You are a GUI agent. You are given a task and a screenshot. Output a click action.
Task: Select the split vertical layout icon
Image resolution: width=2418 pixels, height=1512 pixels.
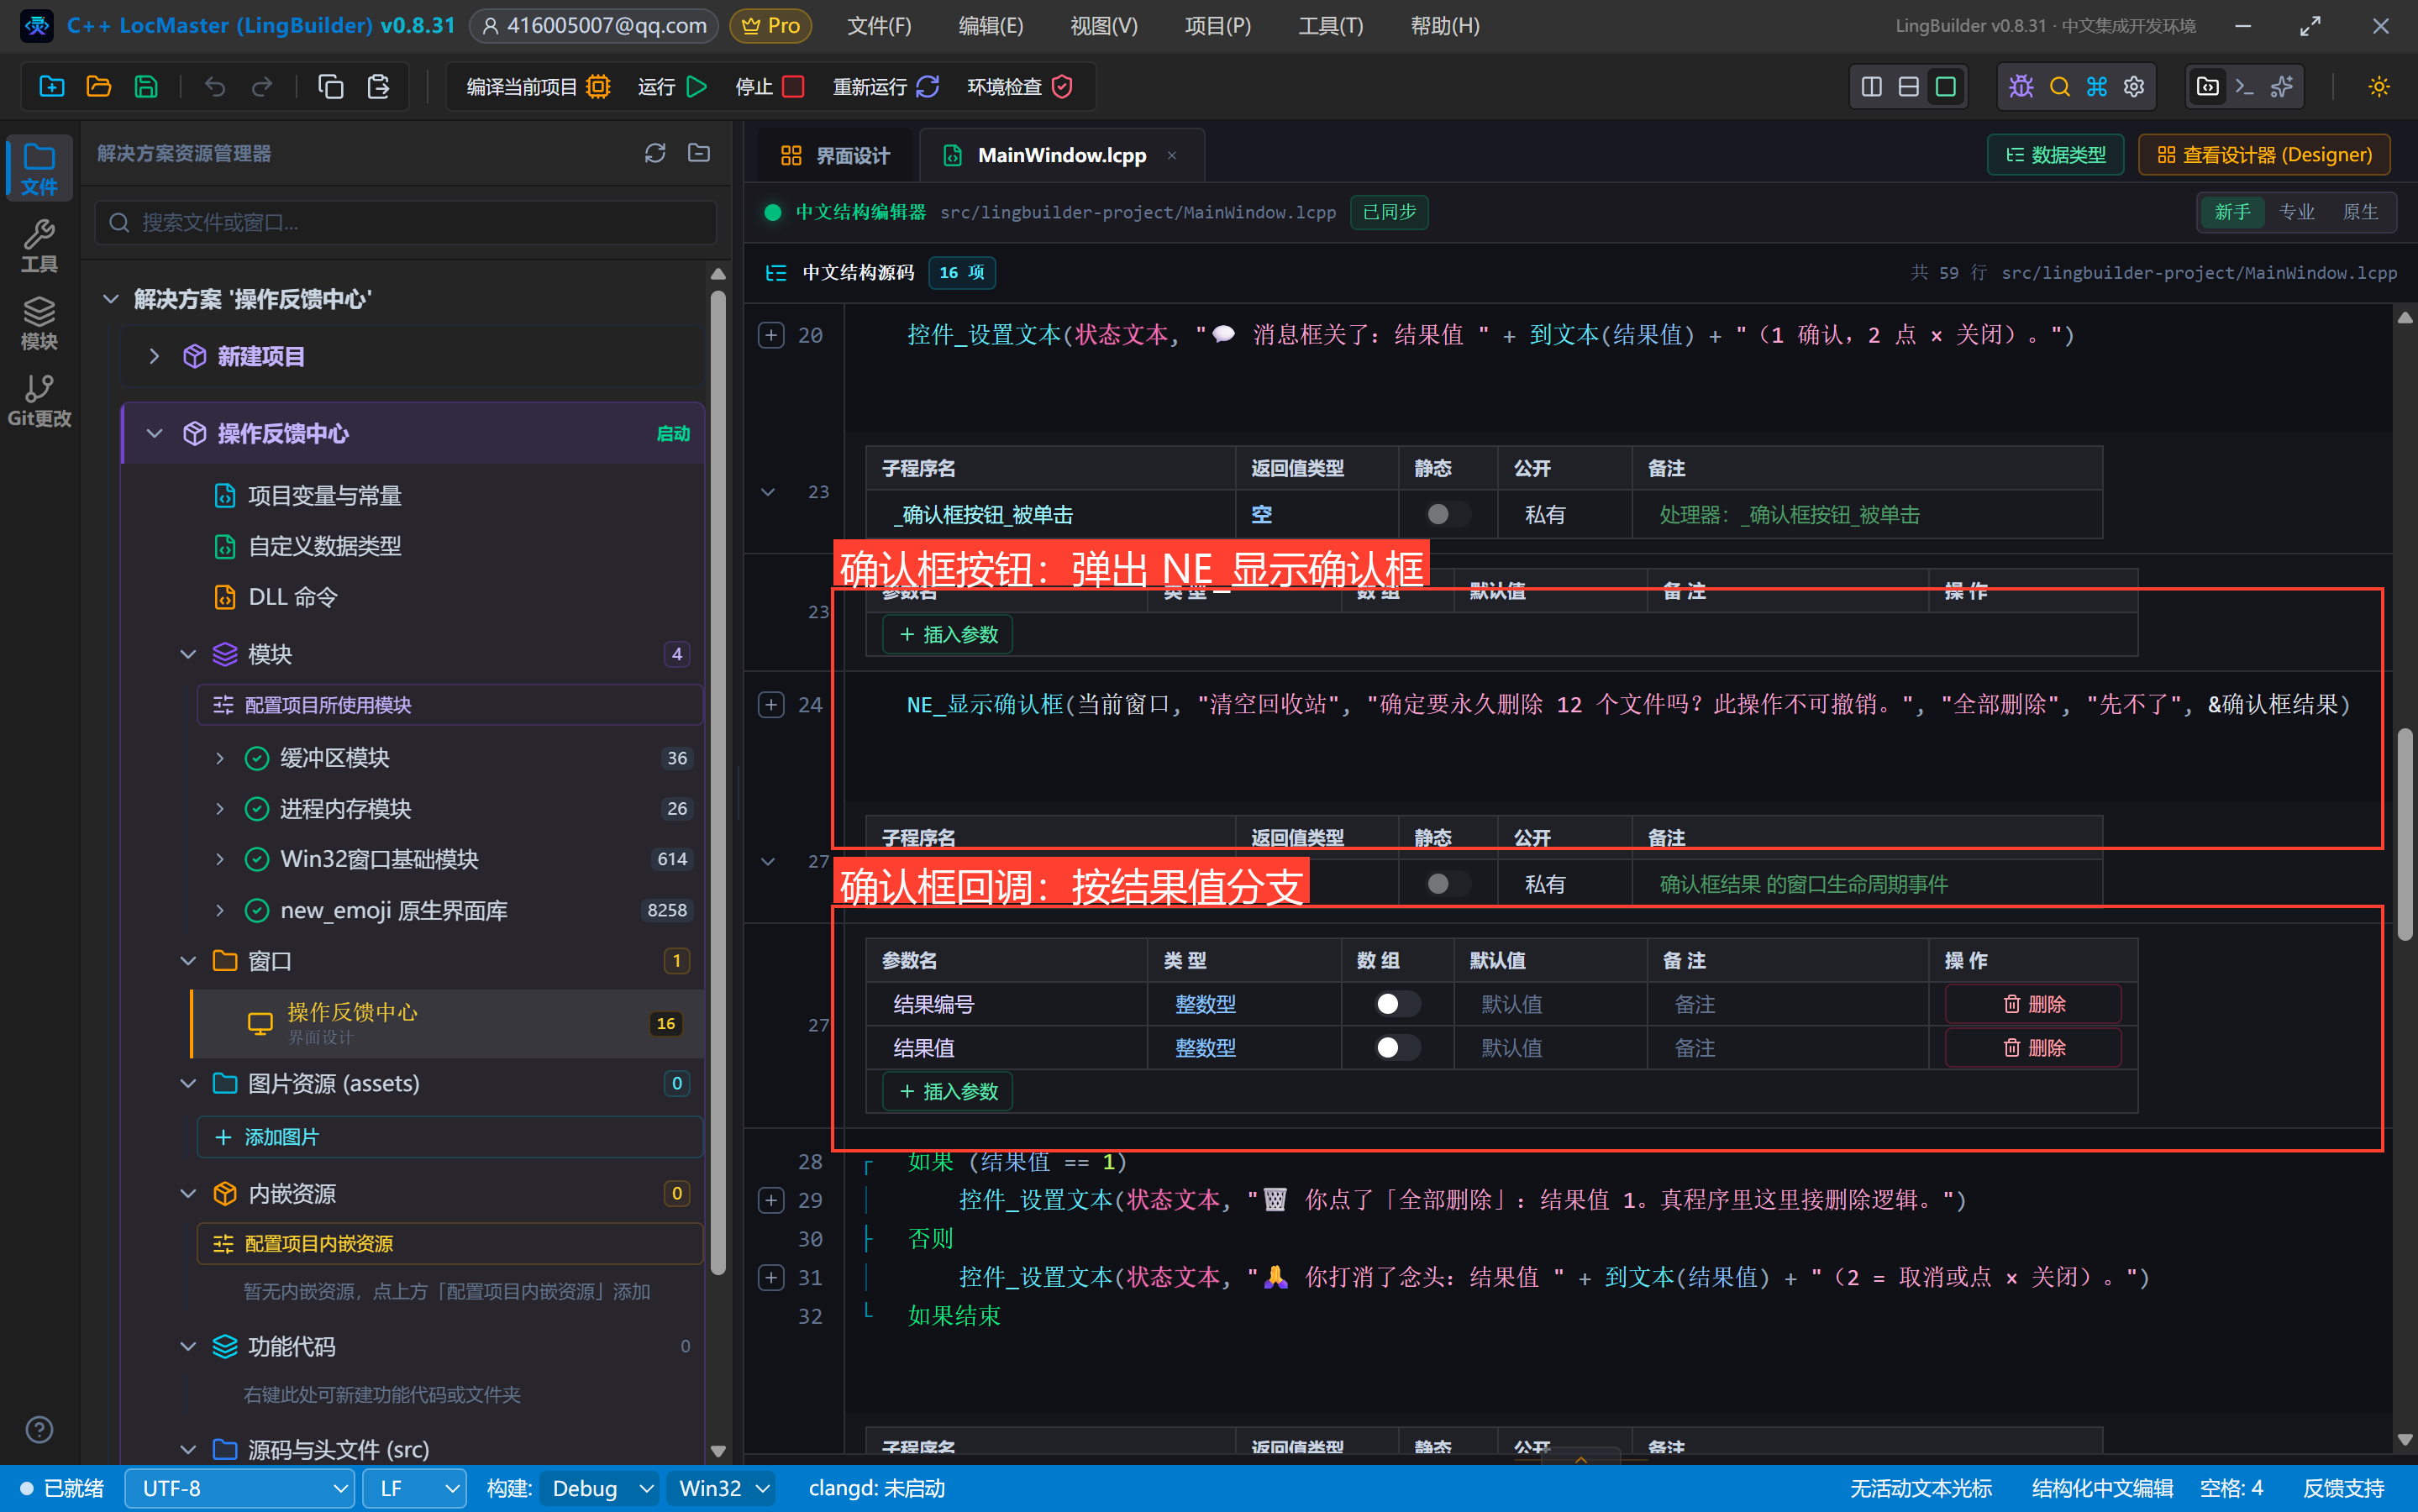point(1871,87)
